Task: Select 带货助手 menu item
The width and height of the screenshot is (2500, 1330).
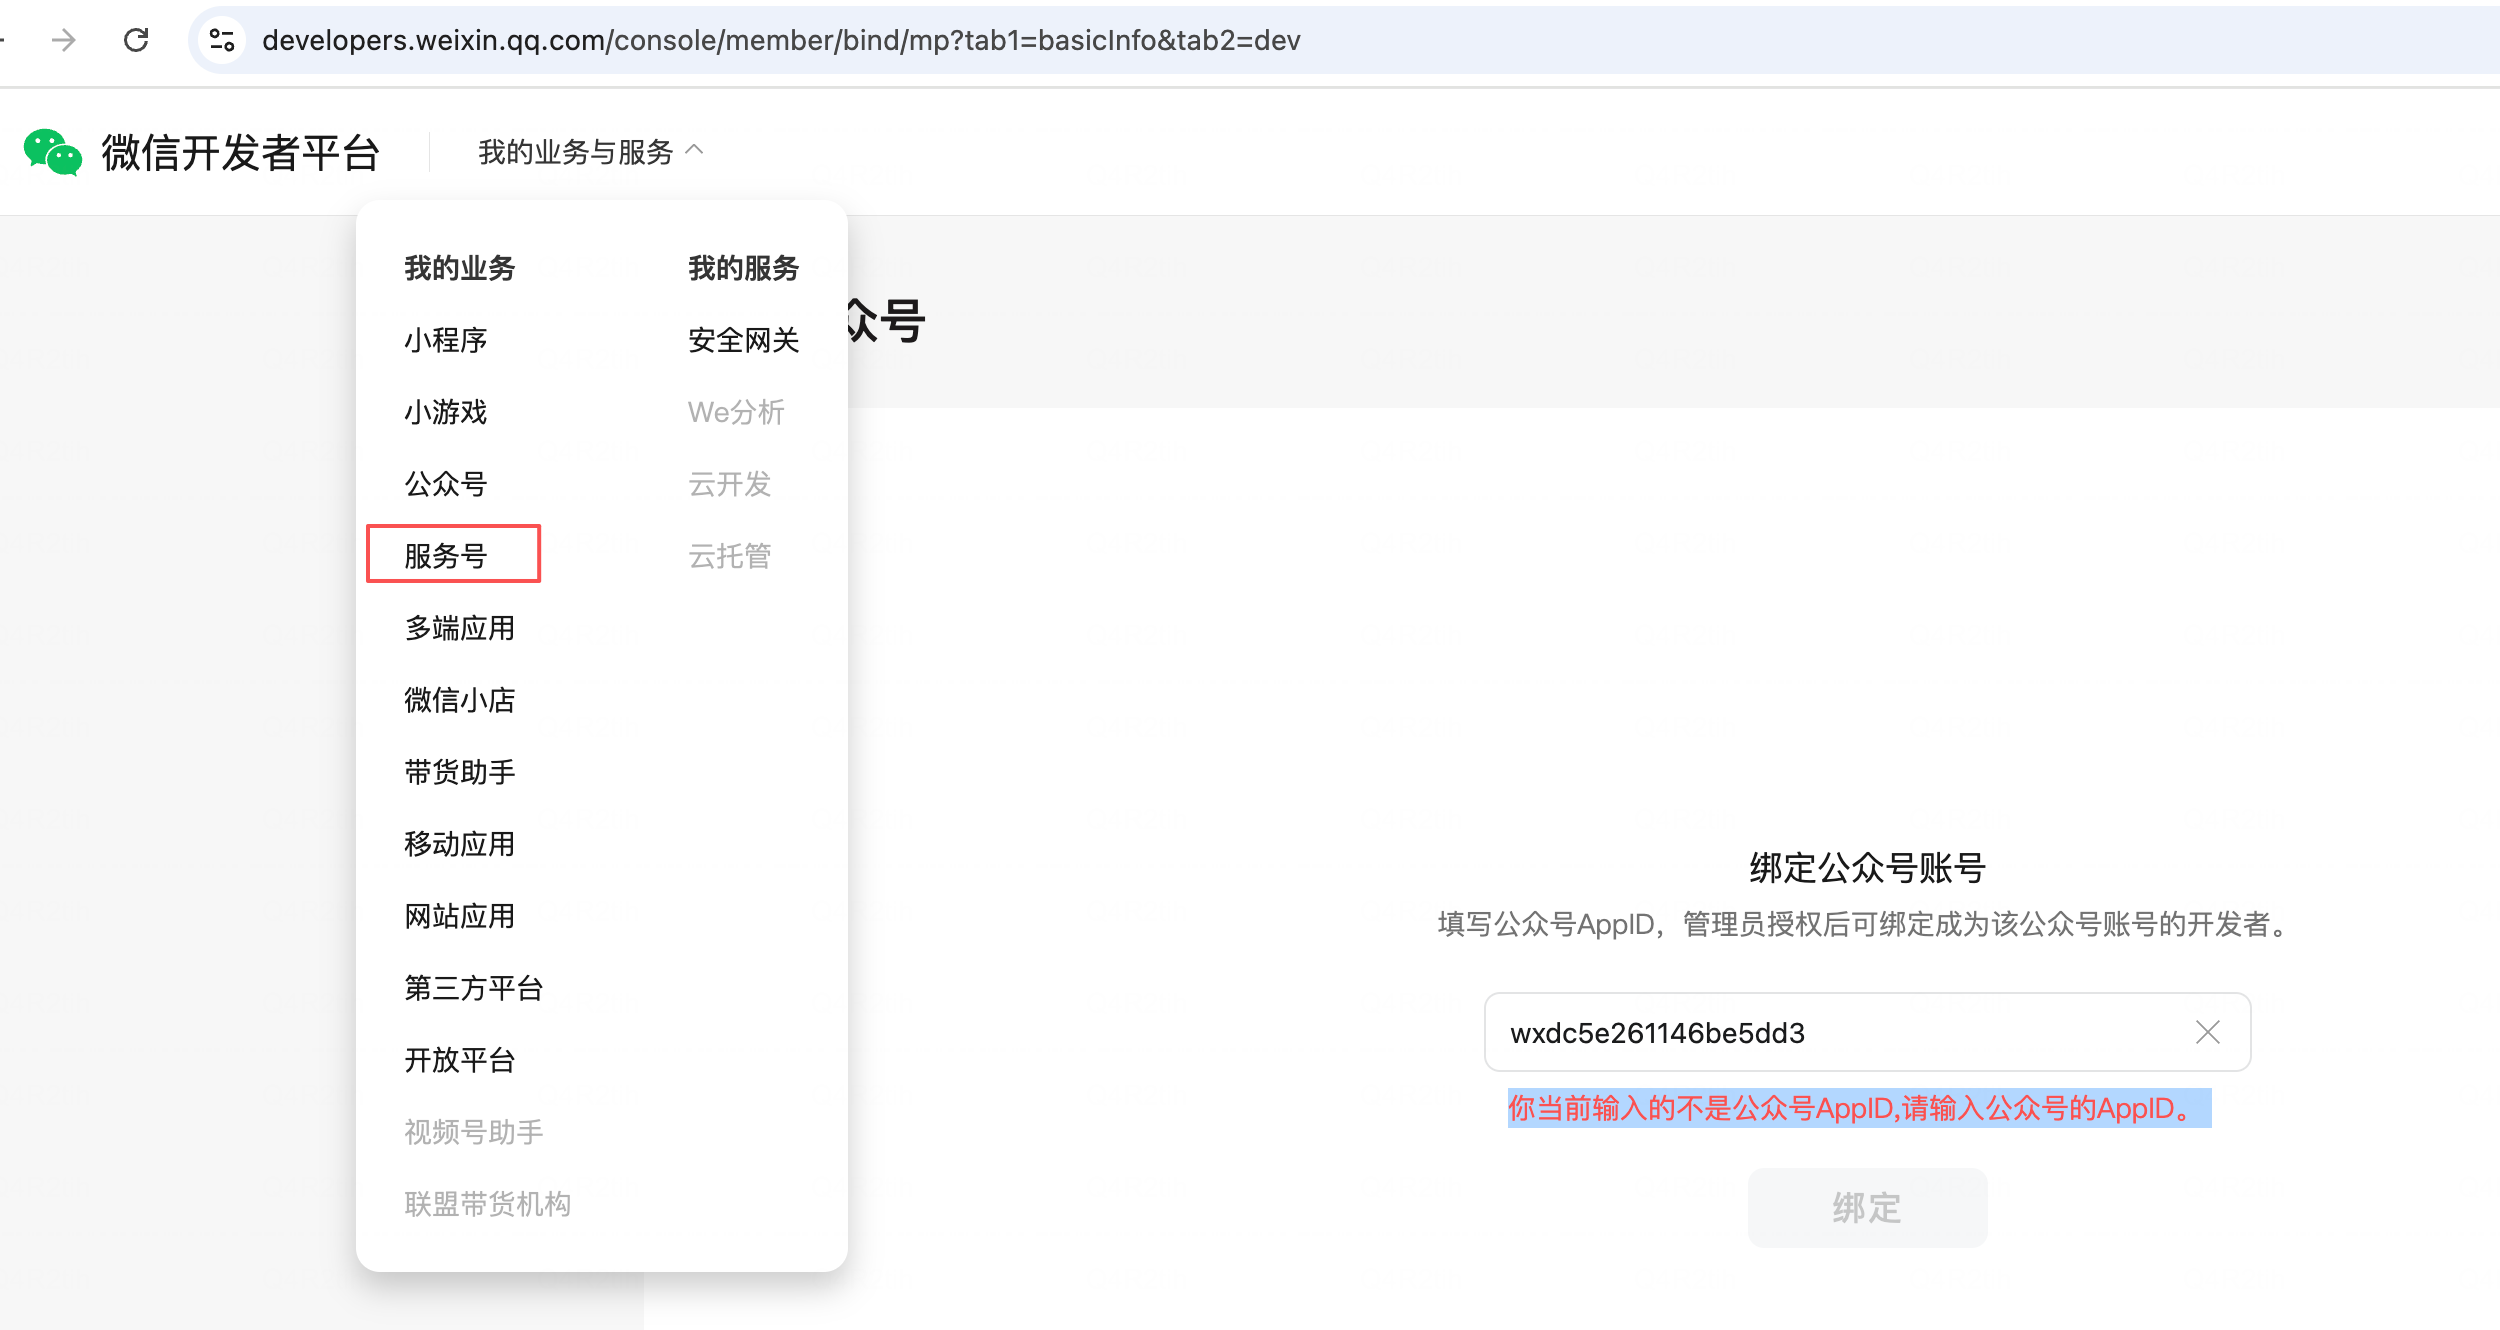Action: [460, 772]
